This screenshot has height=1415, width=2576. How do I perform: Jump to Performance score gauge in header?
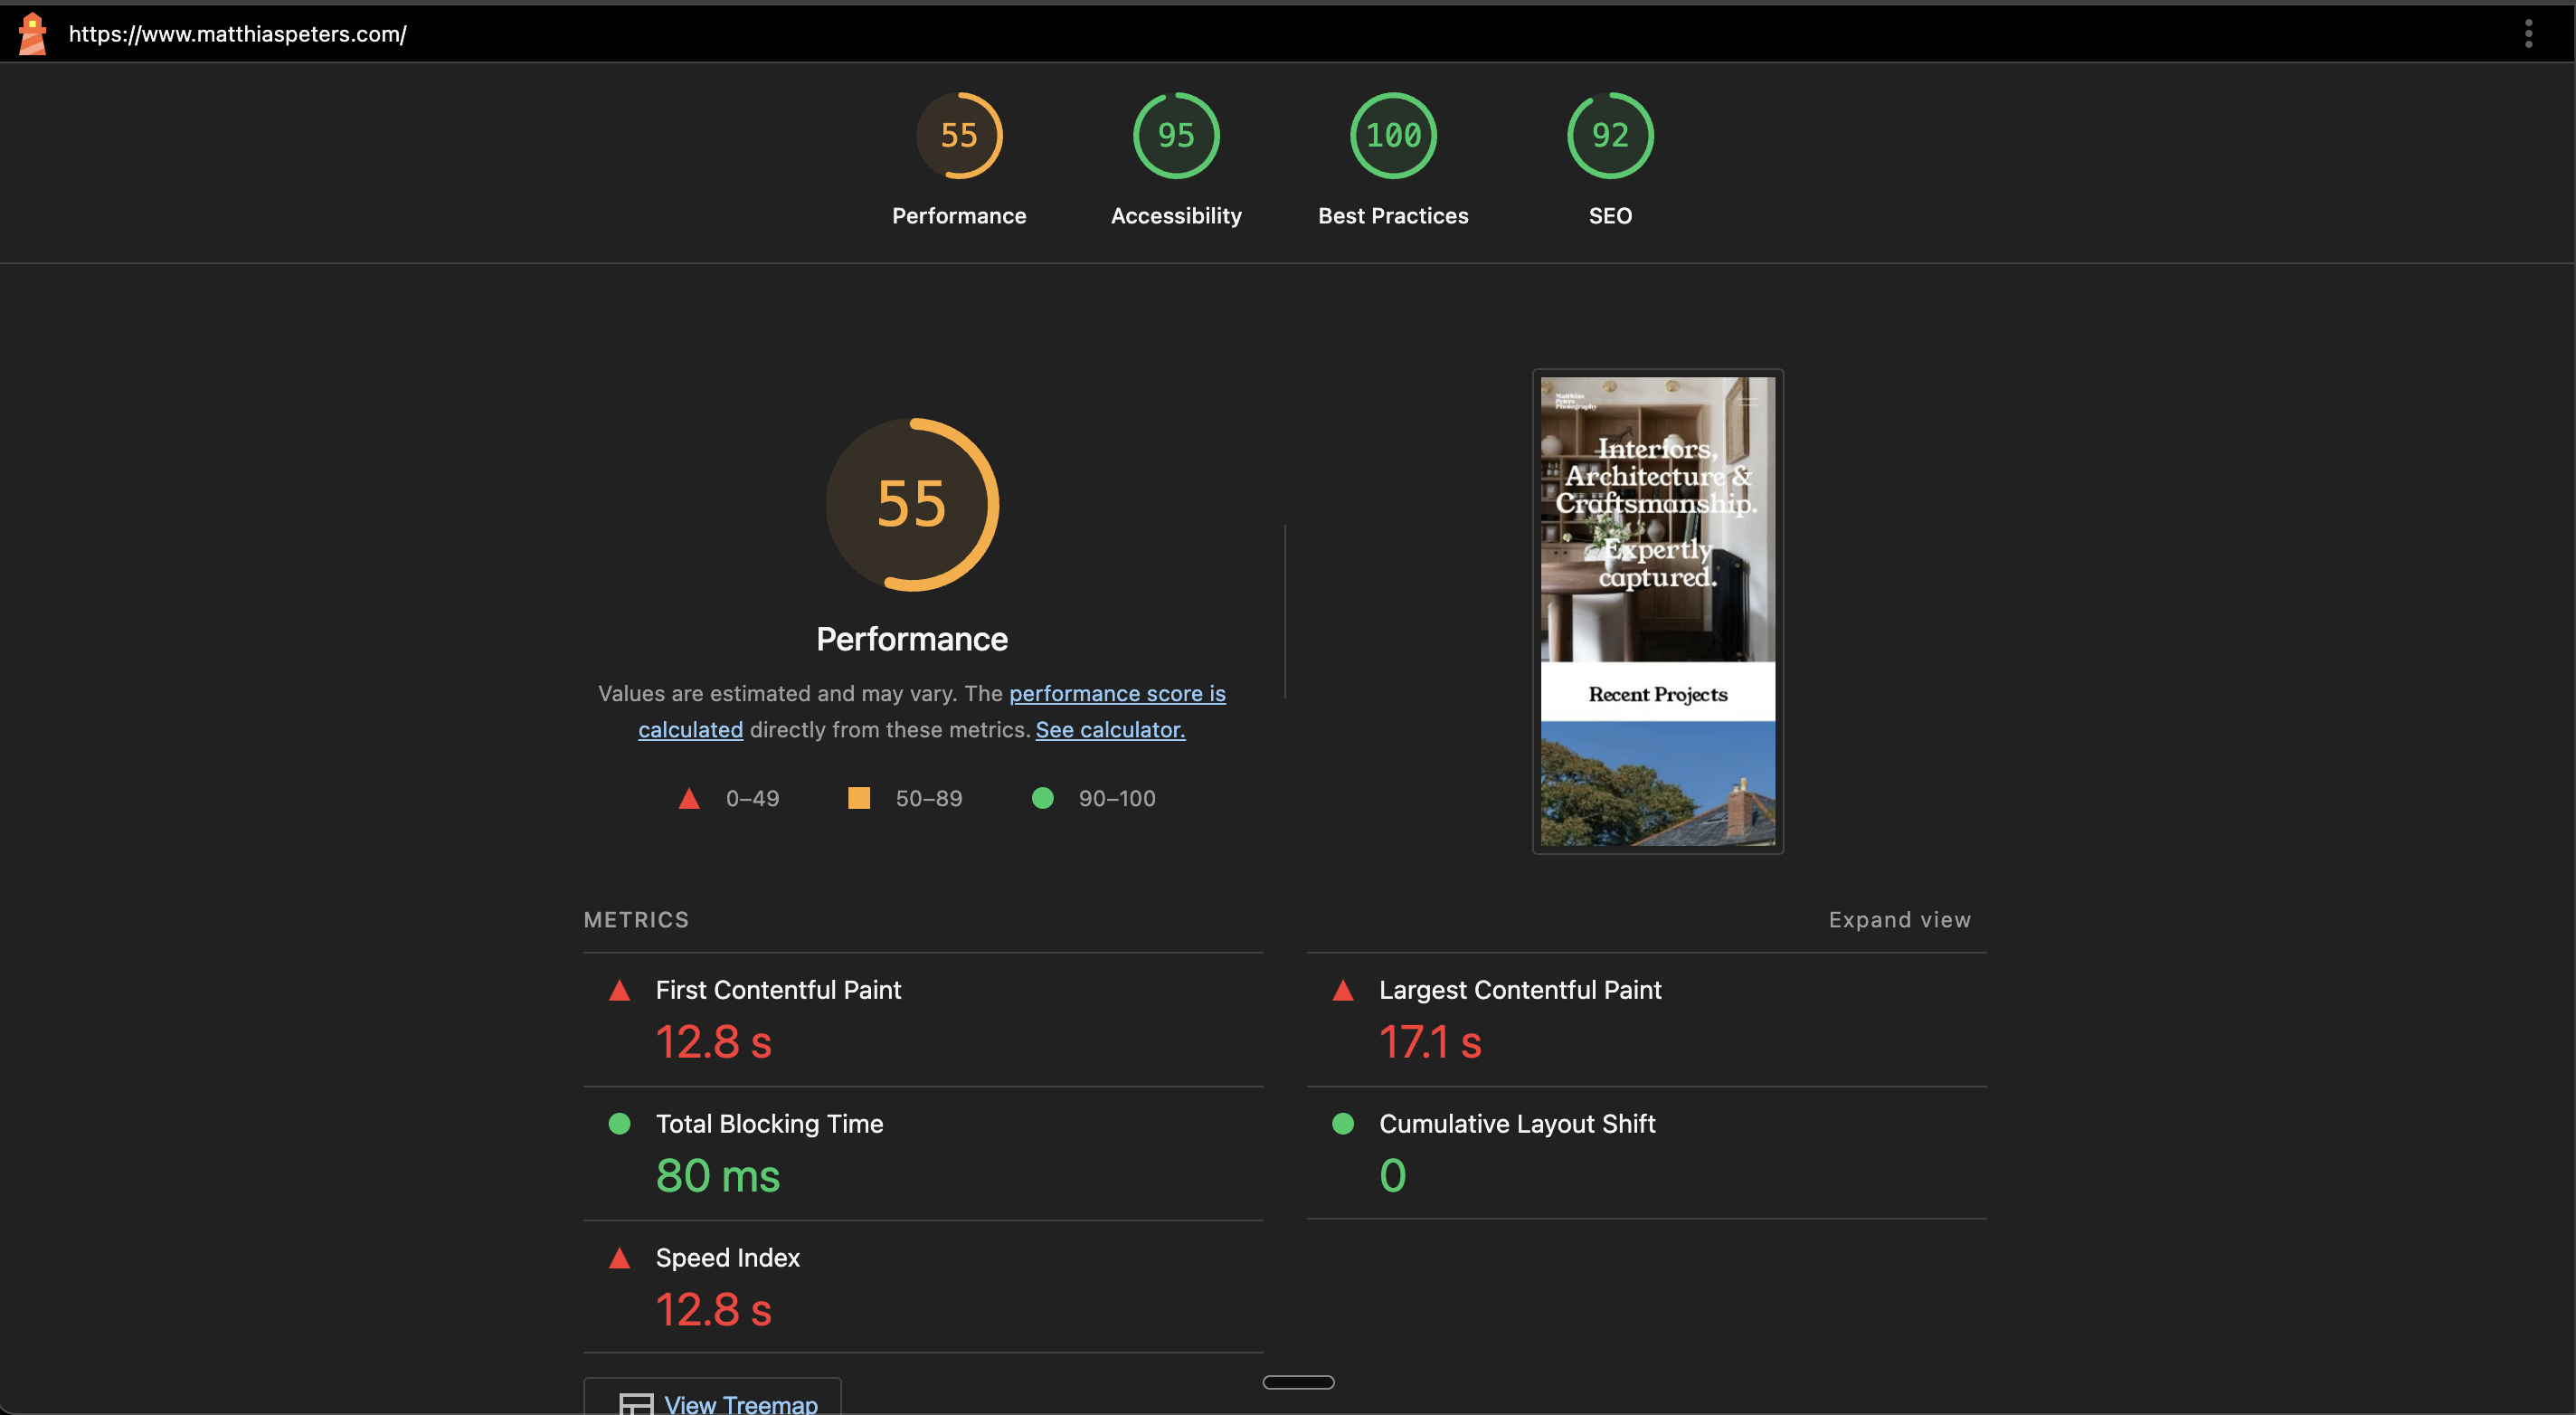point(958,136)
